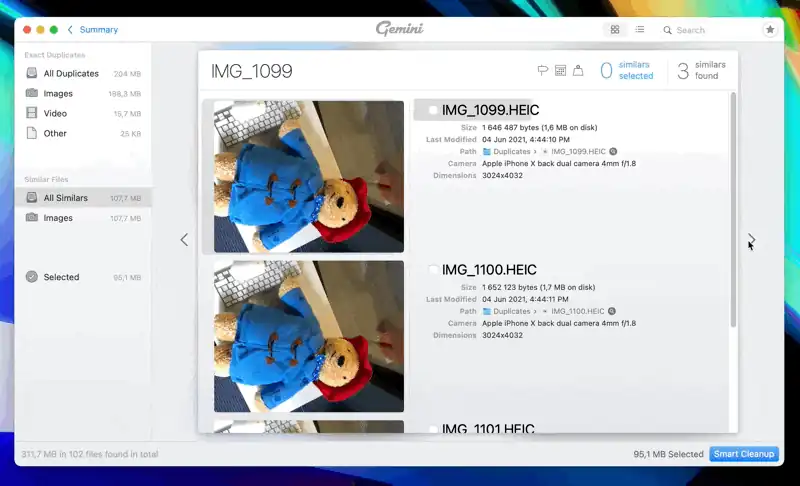800x486 pixels.
Task: Click IMG_1099.HEIC file name heading
Action: tap(490, 110)
